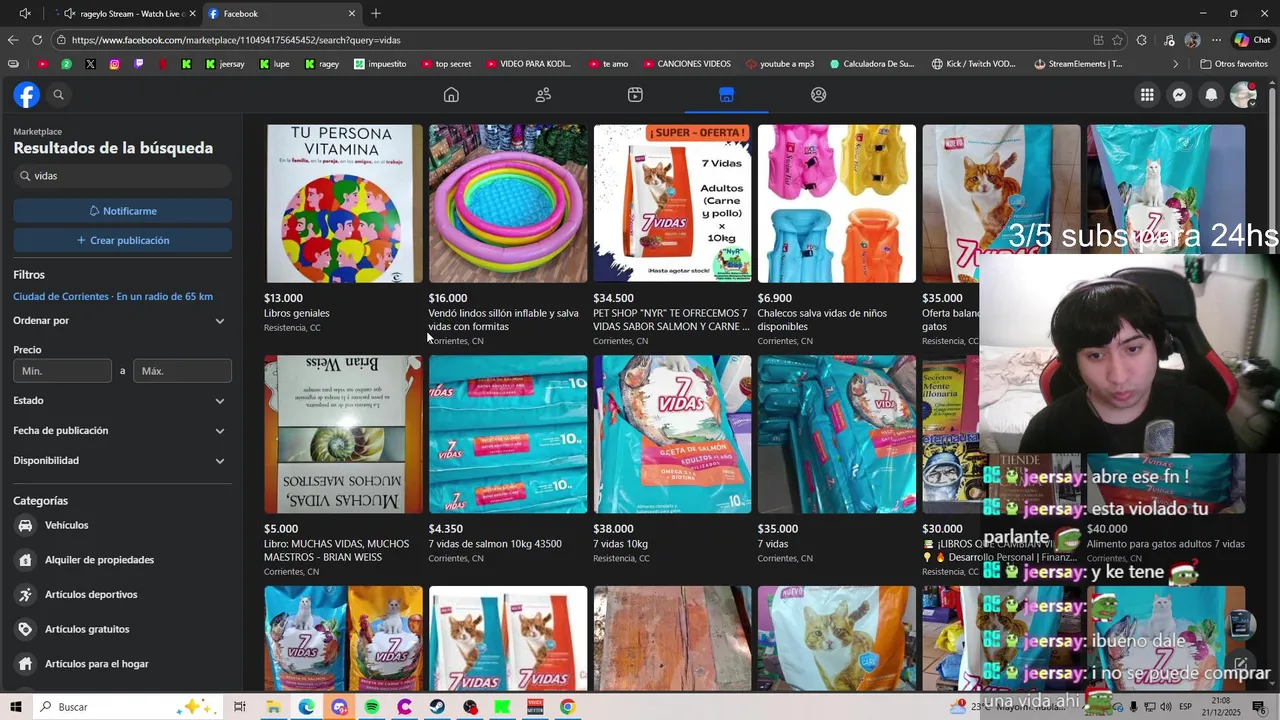Click the $38.000 7 vidas 10kg price
This screenshot has height=720, width=1280.
(x=613, y=529)
